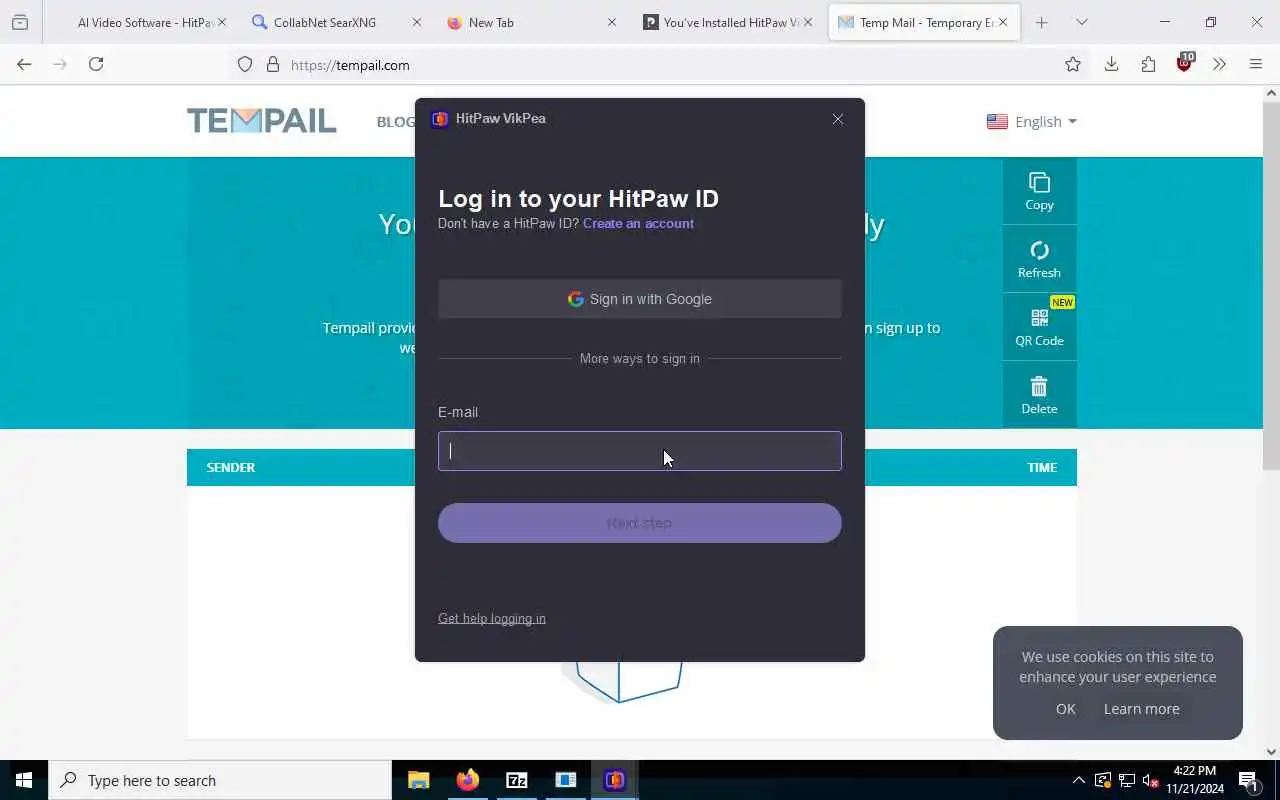Viewport: 1280px width, 800px height.
Task: Open the Windows Start menu
Action: pyautogui.click(x=24, y=780)
